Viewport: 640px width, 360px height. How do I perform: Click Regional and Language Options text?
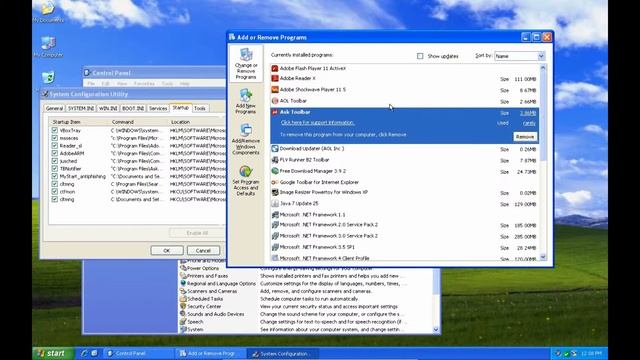click(x=221, y=284)
